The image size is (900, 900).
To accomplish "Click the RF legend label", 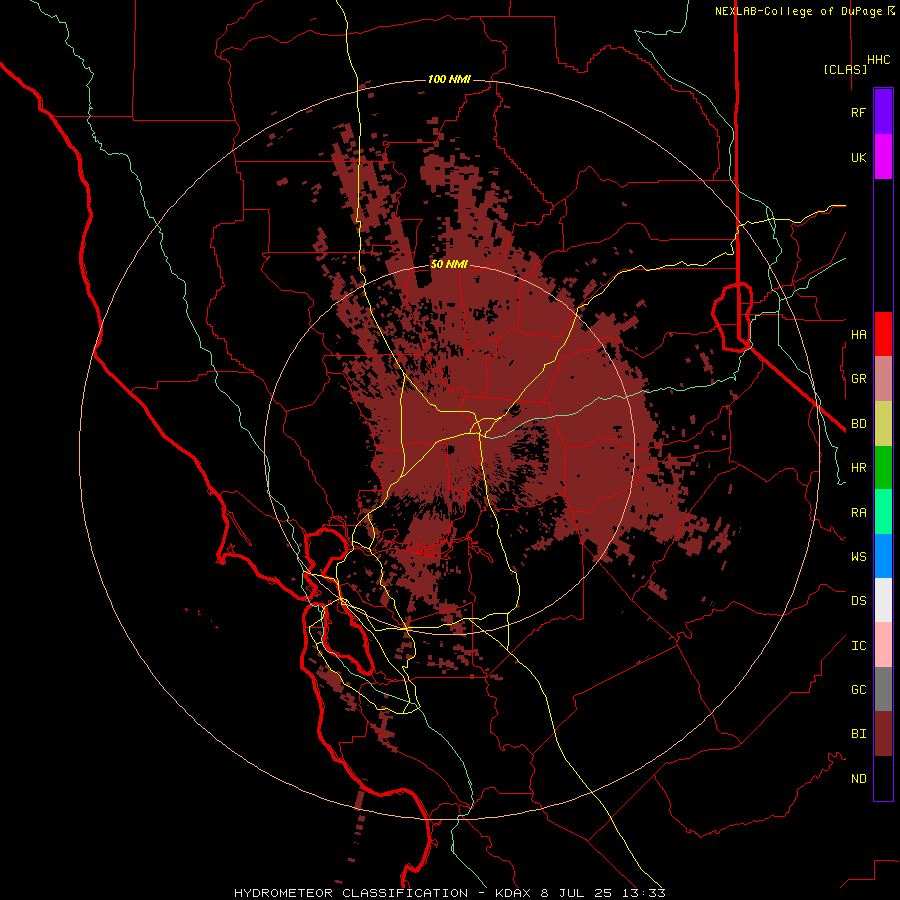I will pos(859,112).
